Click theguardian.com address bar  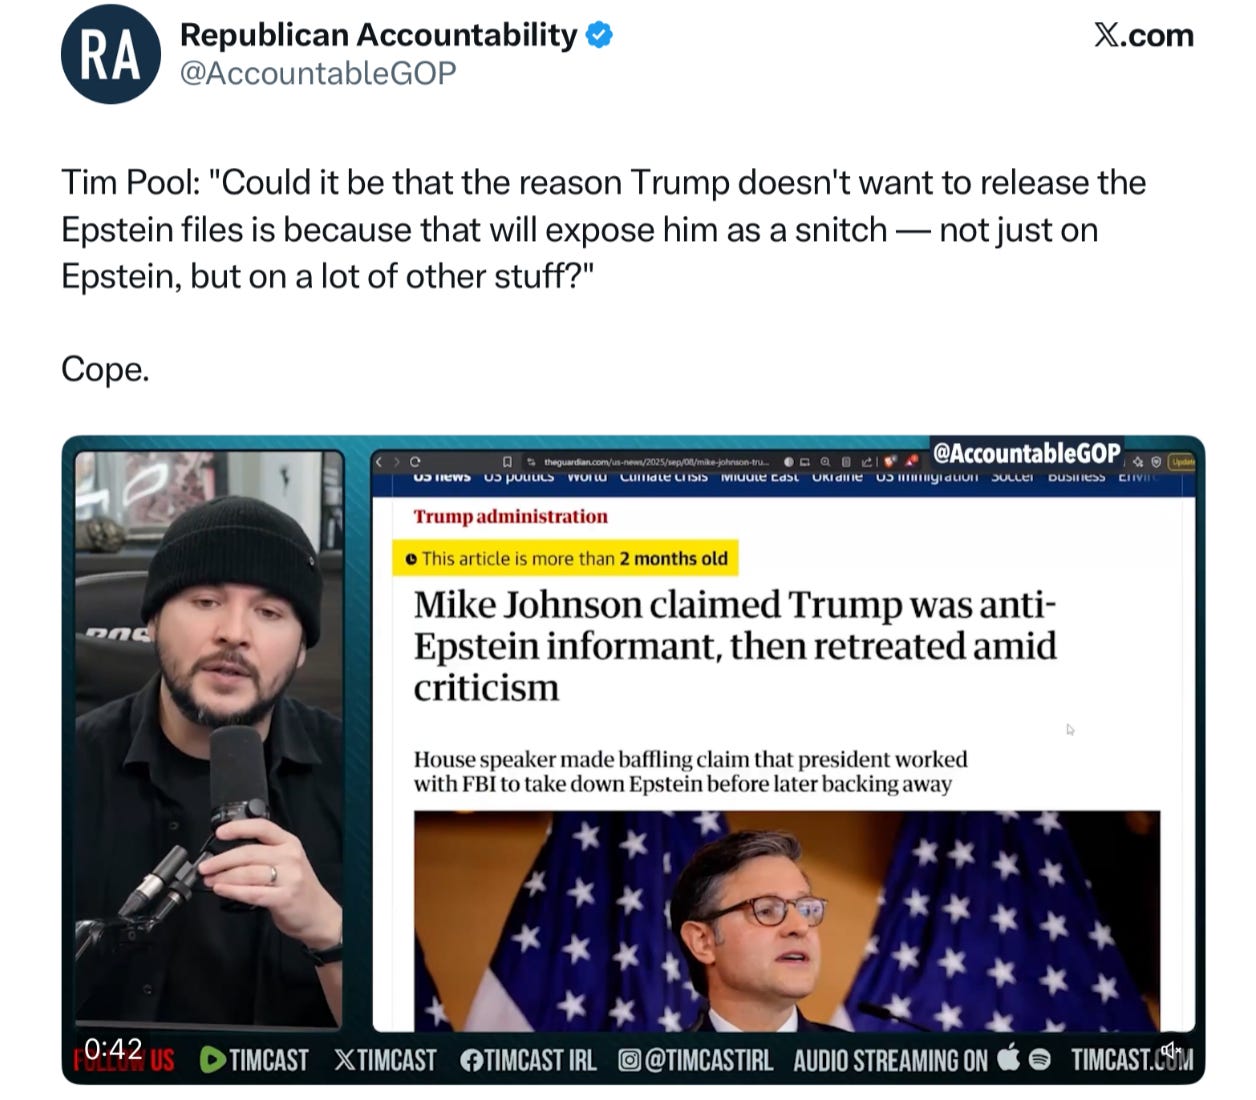(x=655, y=462)
